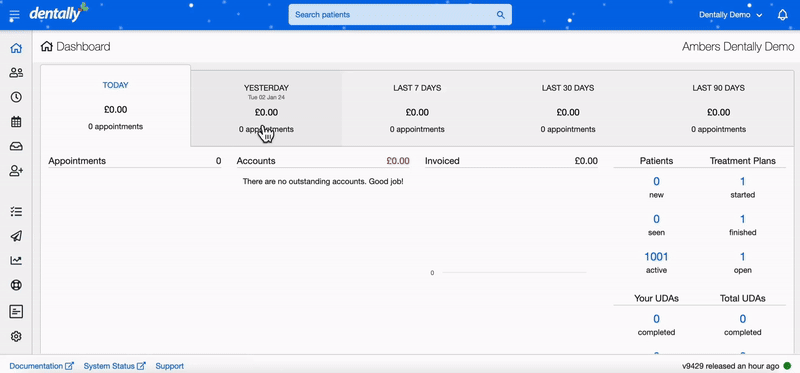Screen dimensions: 800x373
Task: Click the Treatment Plans column heading
Action: [742, 161]
